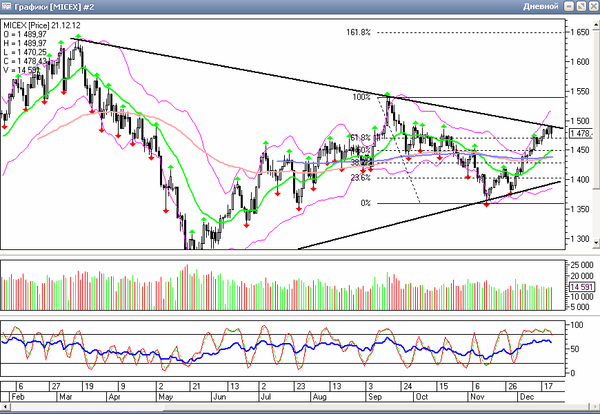Viewport: 600px width, 414px height.
Task: Click the date label 15 on time axis
Action: [x=443, y=386]
